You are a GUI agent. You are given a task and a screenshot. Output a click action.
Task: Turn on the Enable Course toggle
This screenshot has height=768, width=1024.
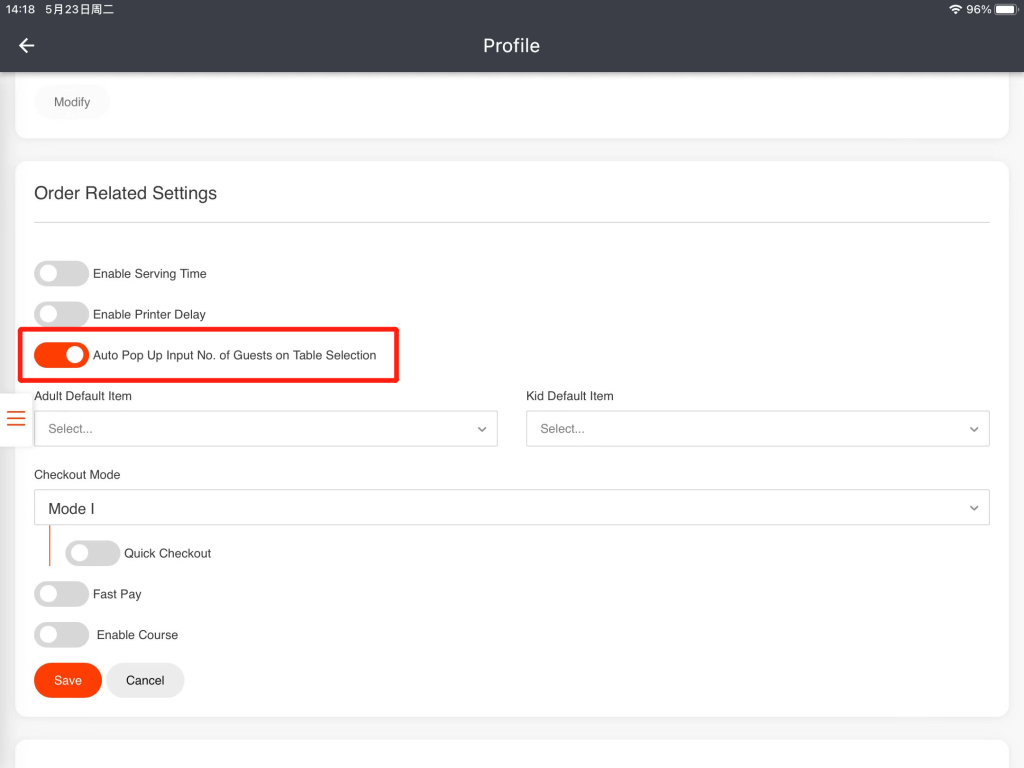[61, 635]
